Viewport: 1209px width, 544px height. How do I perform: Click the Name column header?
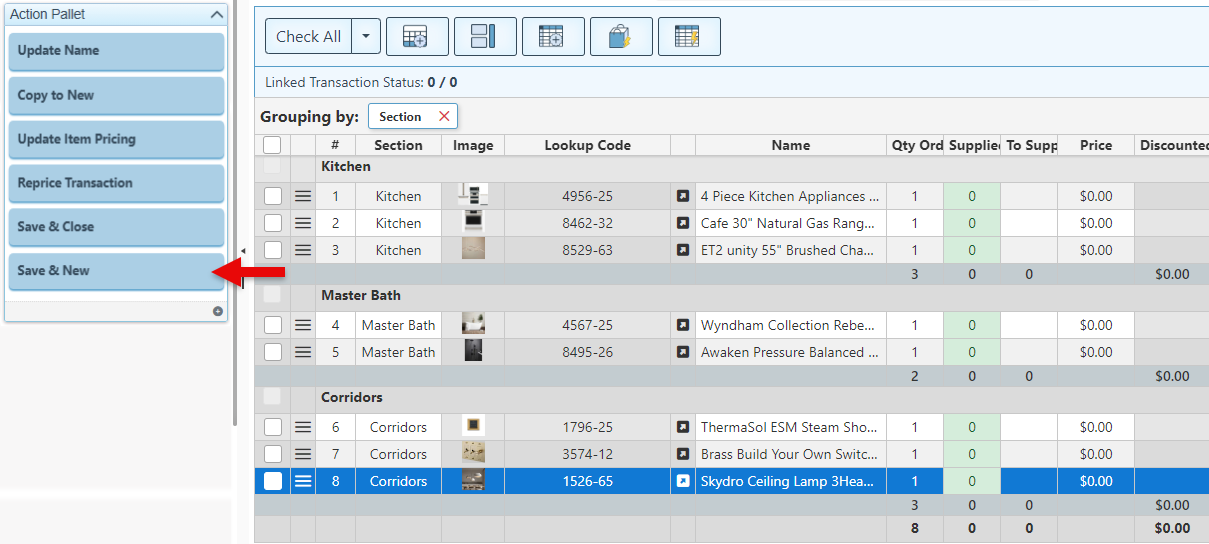790,145
